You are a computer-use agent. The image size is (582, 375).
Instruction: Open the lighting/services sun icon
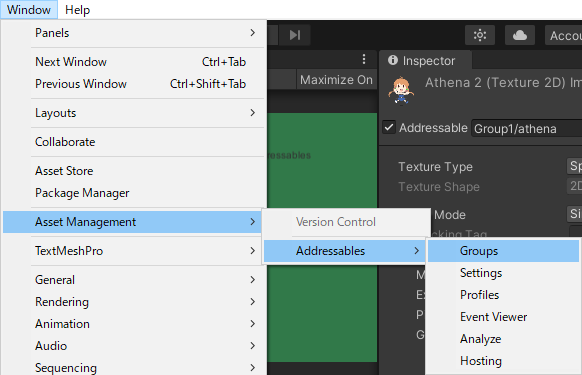click(480, 35)
